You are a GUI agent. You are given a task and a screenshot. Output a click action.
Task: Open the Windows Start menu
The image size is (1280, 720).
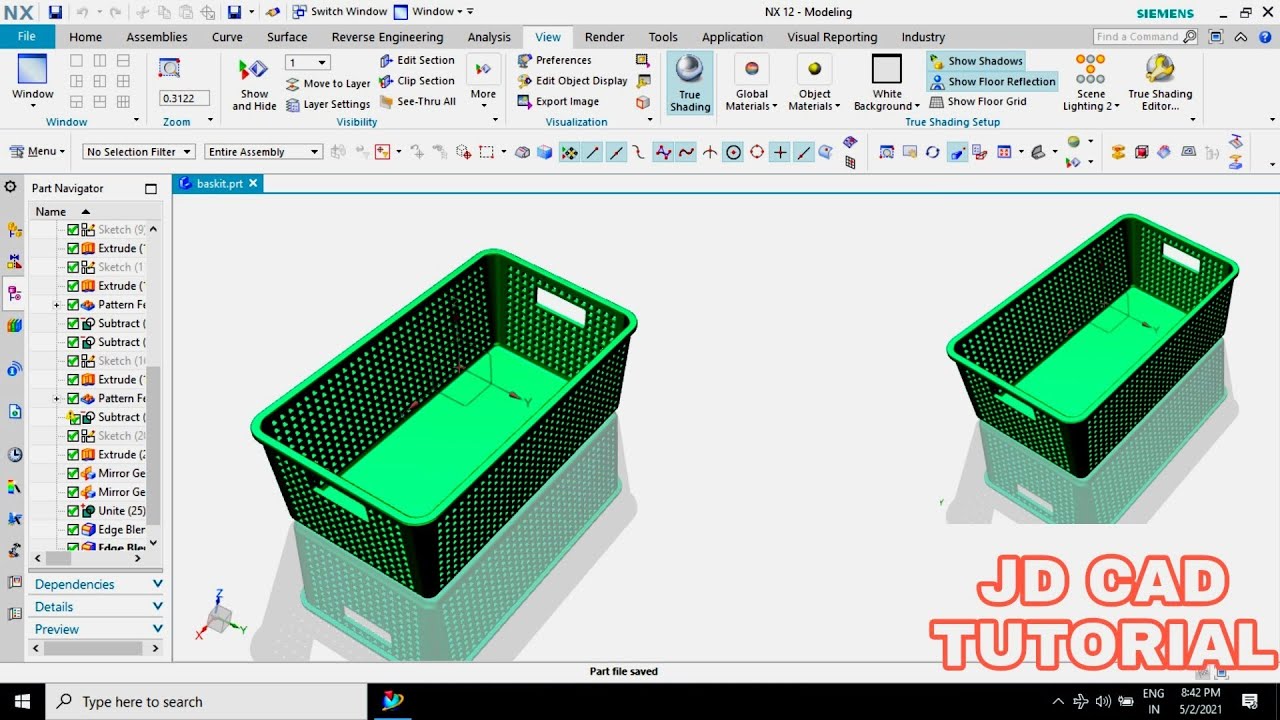tap(22, 702)
